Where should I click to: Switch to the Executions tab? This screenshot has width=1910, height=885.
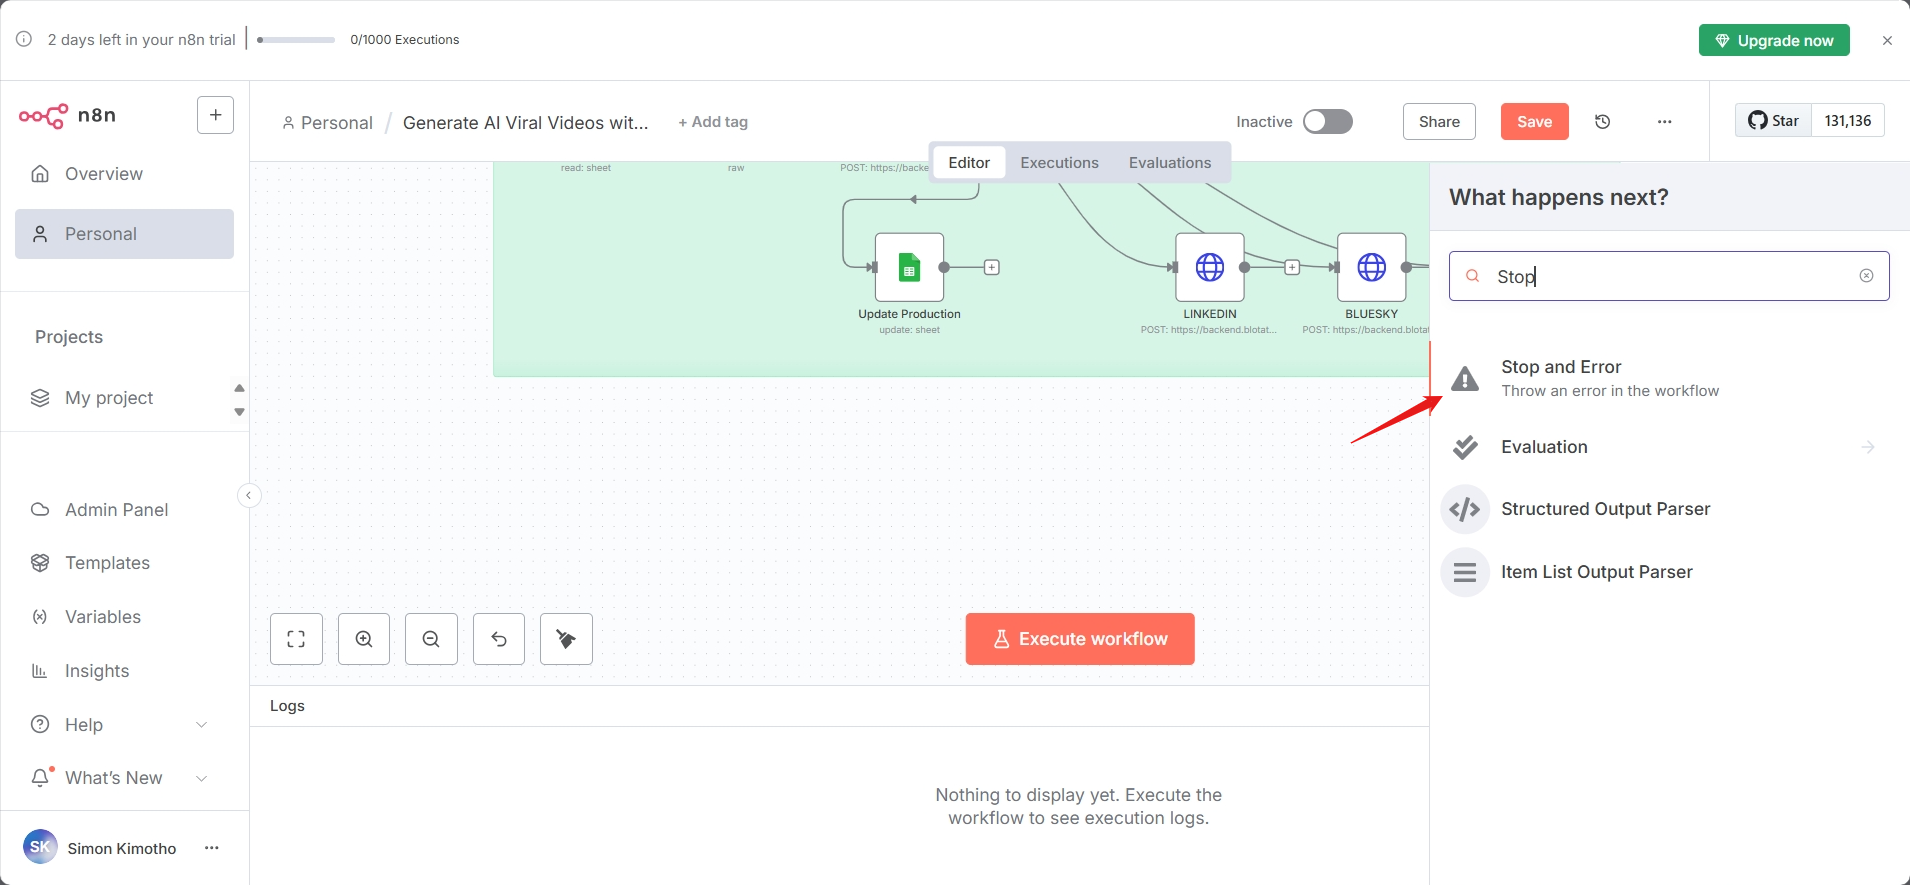(x=1059, y=162)
